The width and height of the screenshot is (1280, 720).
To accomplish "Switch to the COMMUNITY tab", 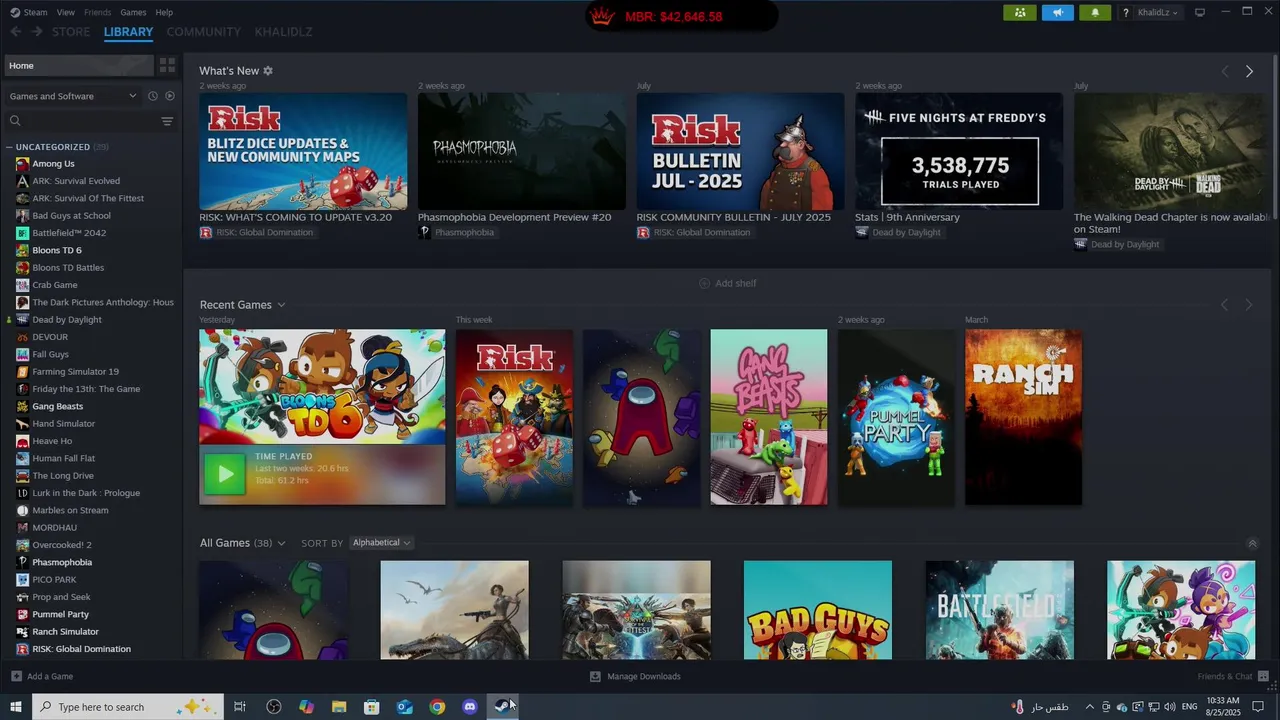I will coord(204,32).
